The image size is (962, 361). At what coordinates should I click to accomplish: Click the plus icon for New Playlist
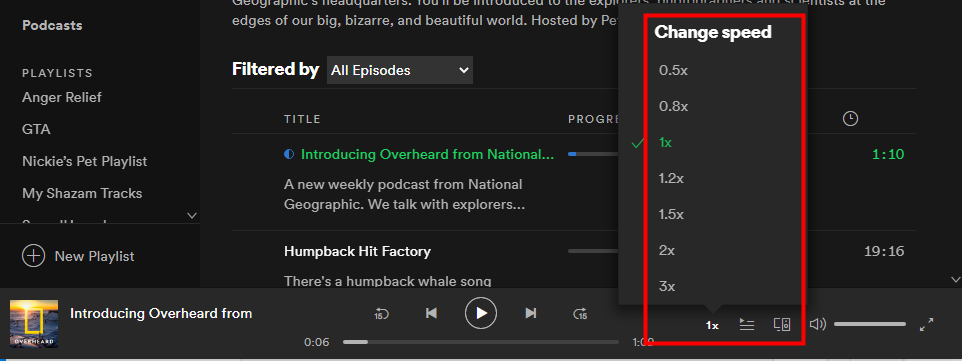tap(34, 256)
